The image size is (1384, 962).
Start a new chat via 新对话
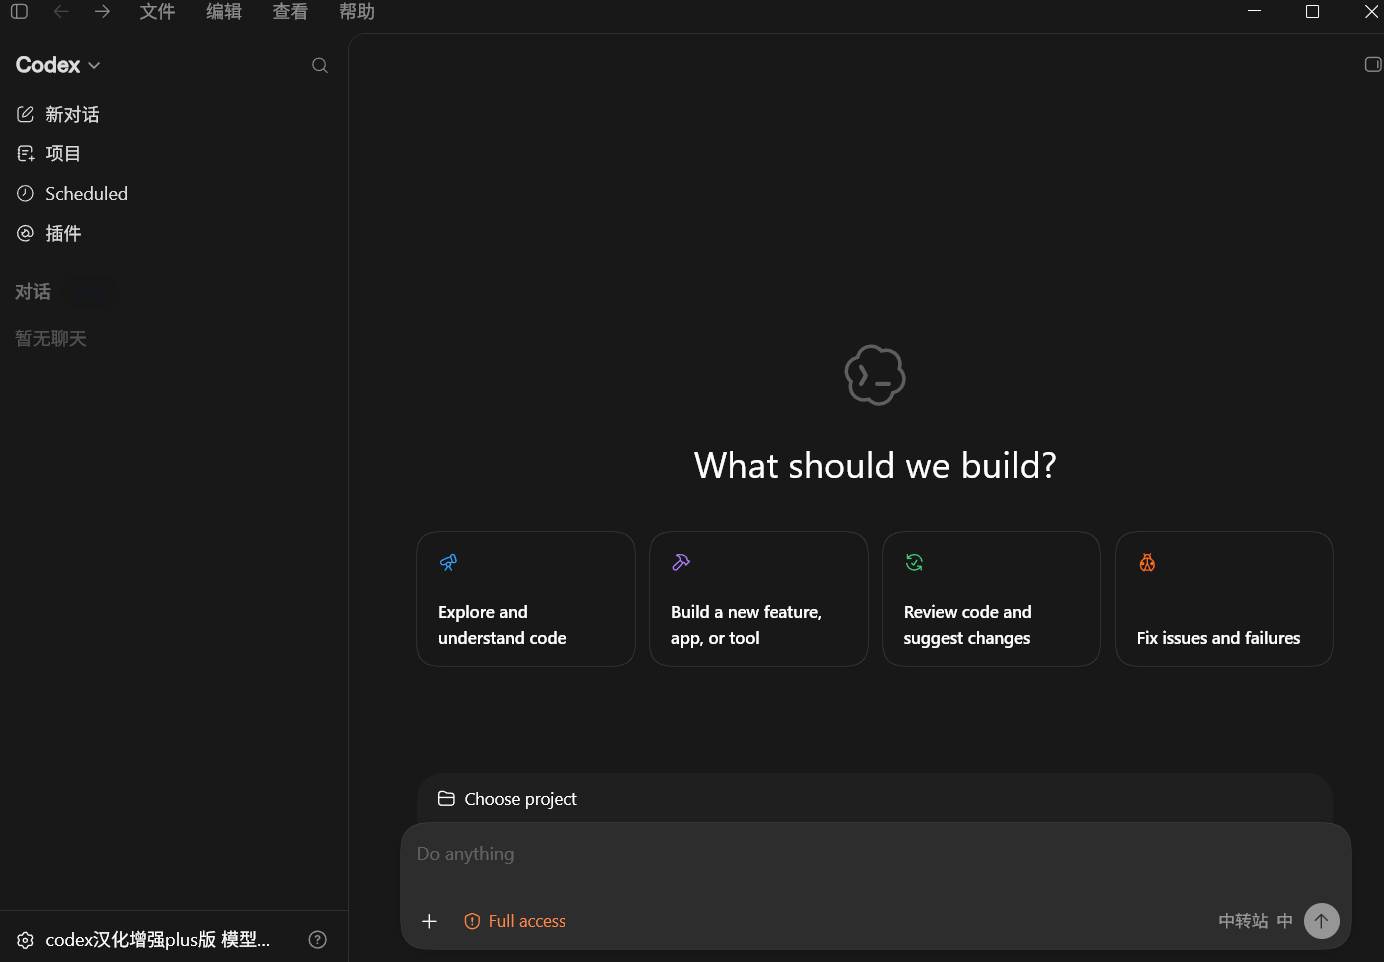click(72, 115)
